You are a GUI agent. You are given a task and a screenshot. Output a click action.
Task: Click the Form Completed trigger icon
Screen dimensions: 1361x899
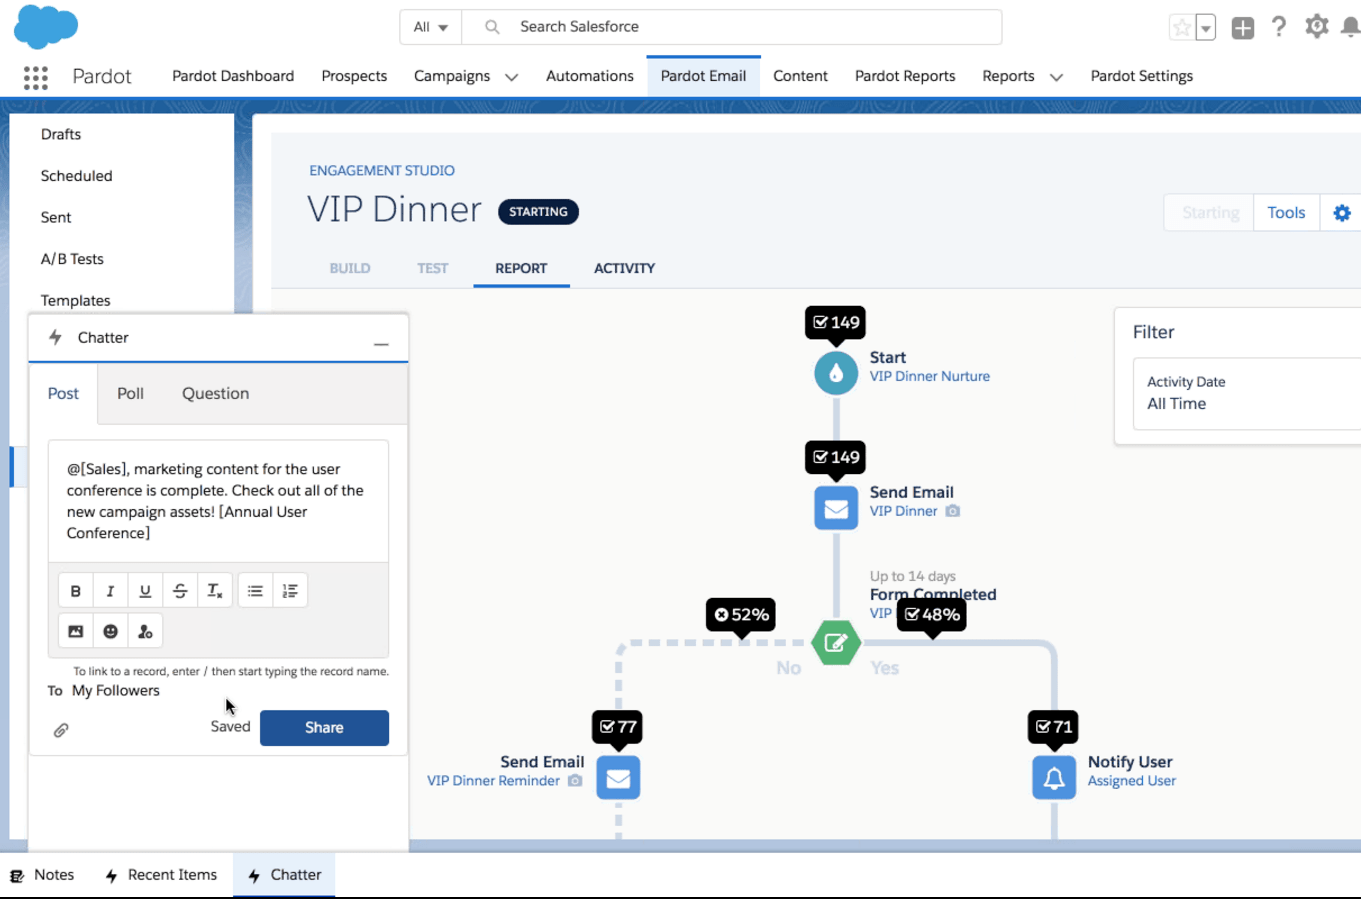pyautogui.click(x=836, y=643)
